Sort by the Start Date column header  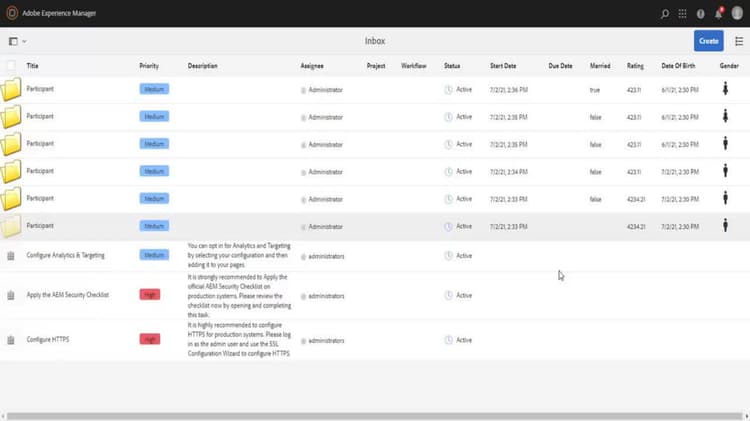click(x=503, y=66)
